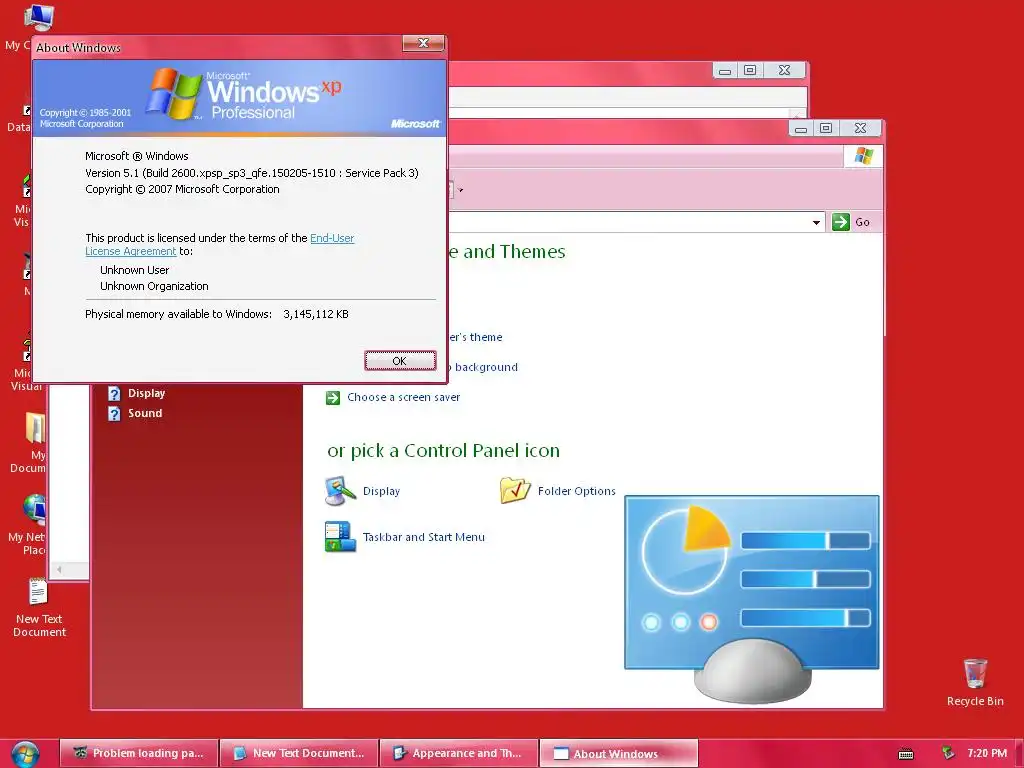1024x768 pixels.
Task: Click the help icon next to Sound
Action: 114,413
